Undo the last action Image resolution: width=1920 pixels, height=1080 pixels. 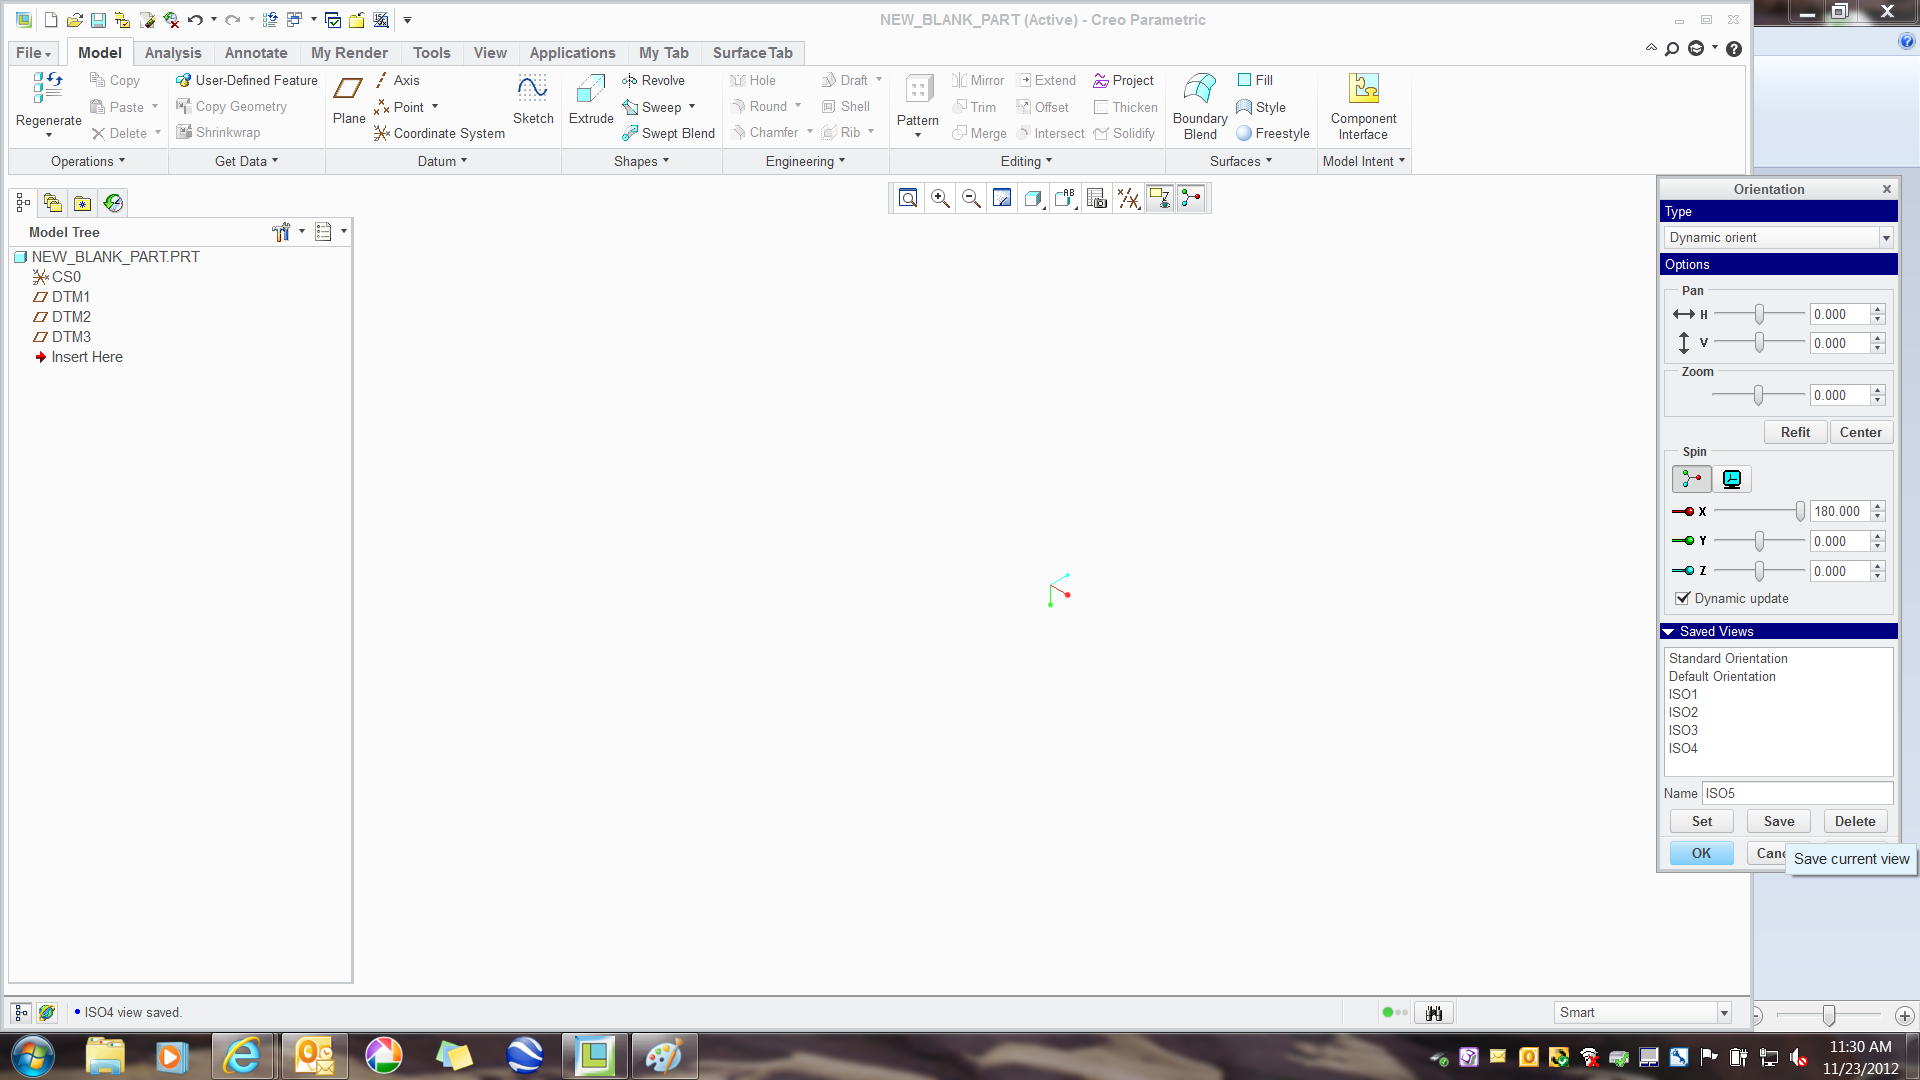(x=195, y=20)
